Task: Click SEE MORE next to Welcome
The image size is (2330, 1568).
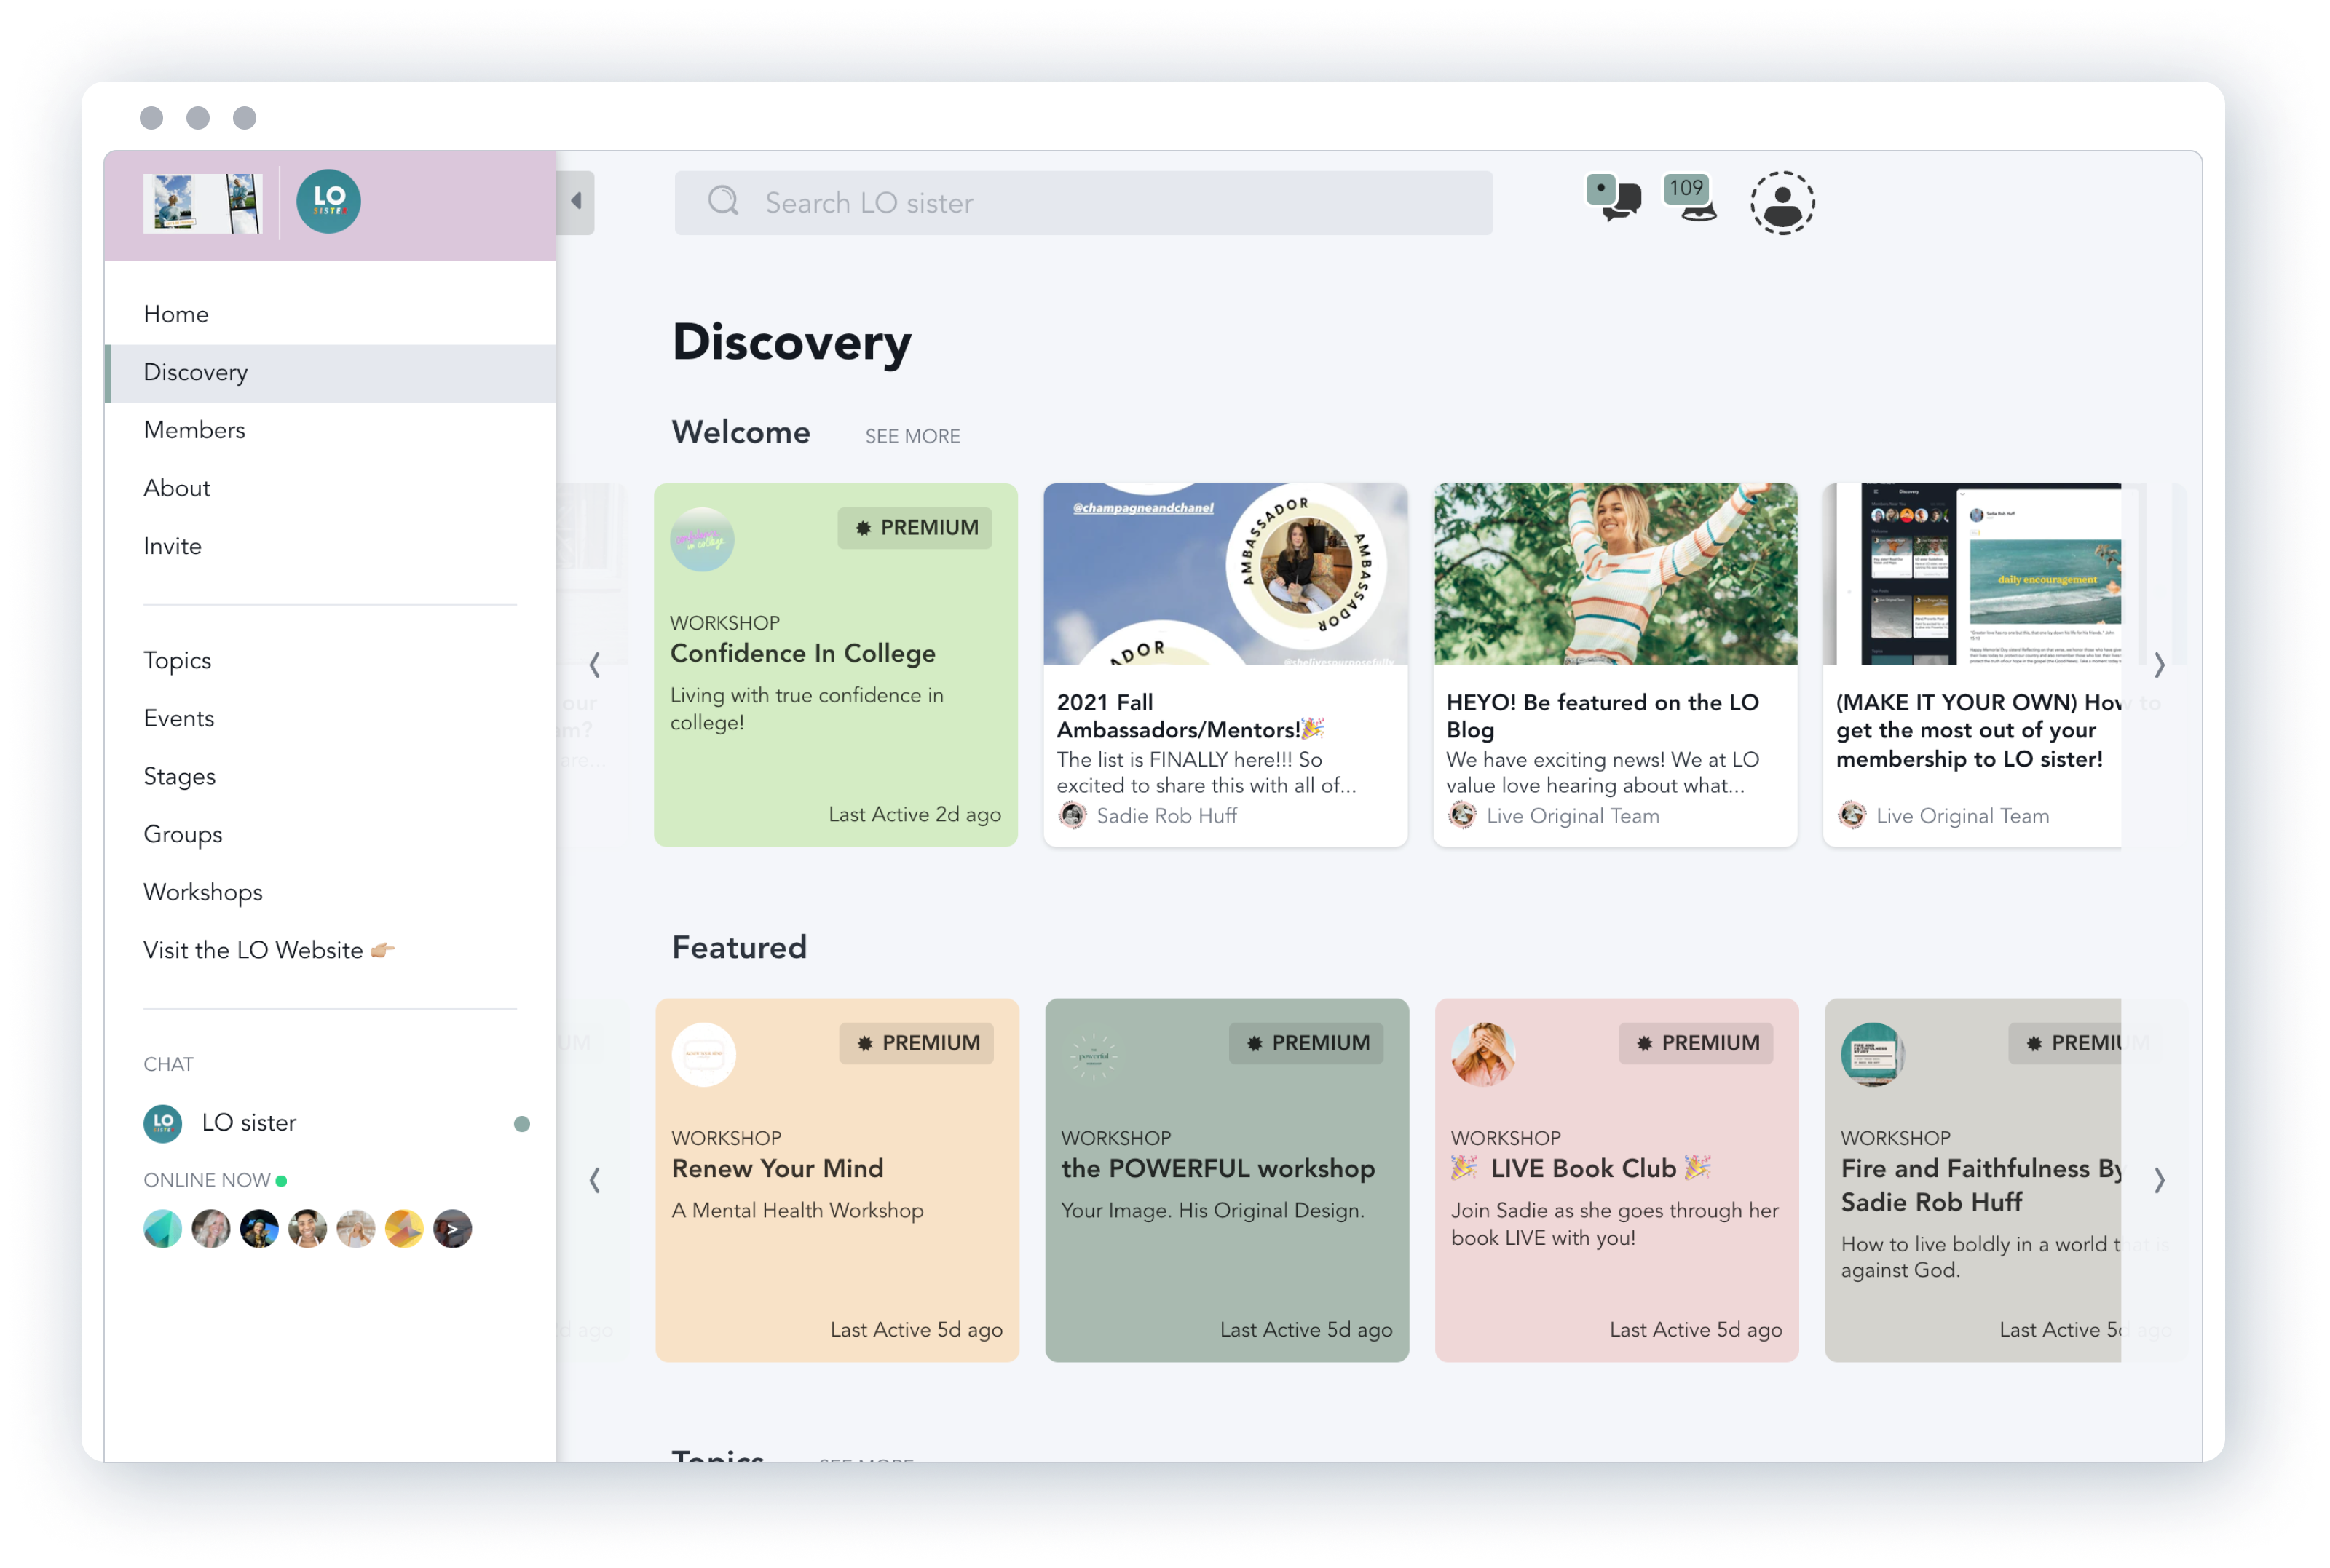Action: (912, 436)
